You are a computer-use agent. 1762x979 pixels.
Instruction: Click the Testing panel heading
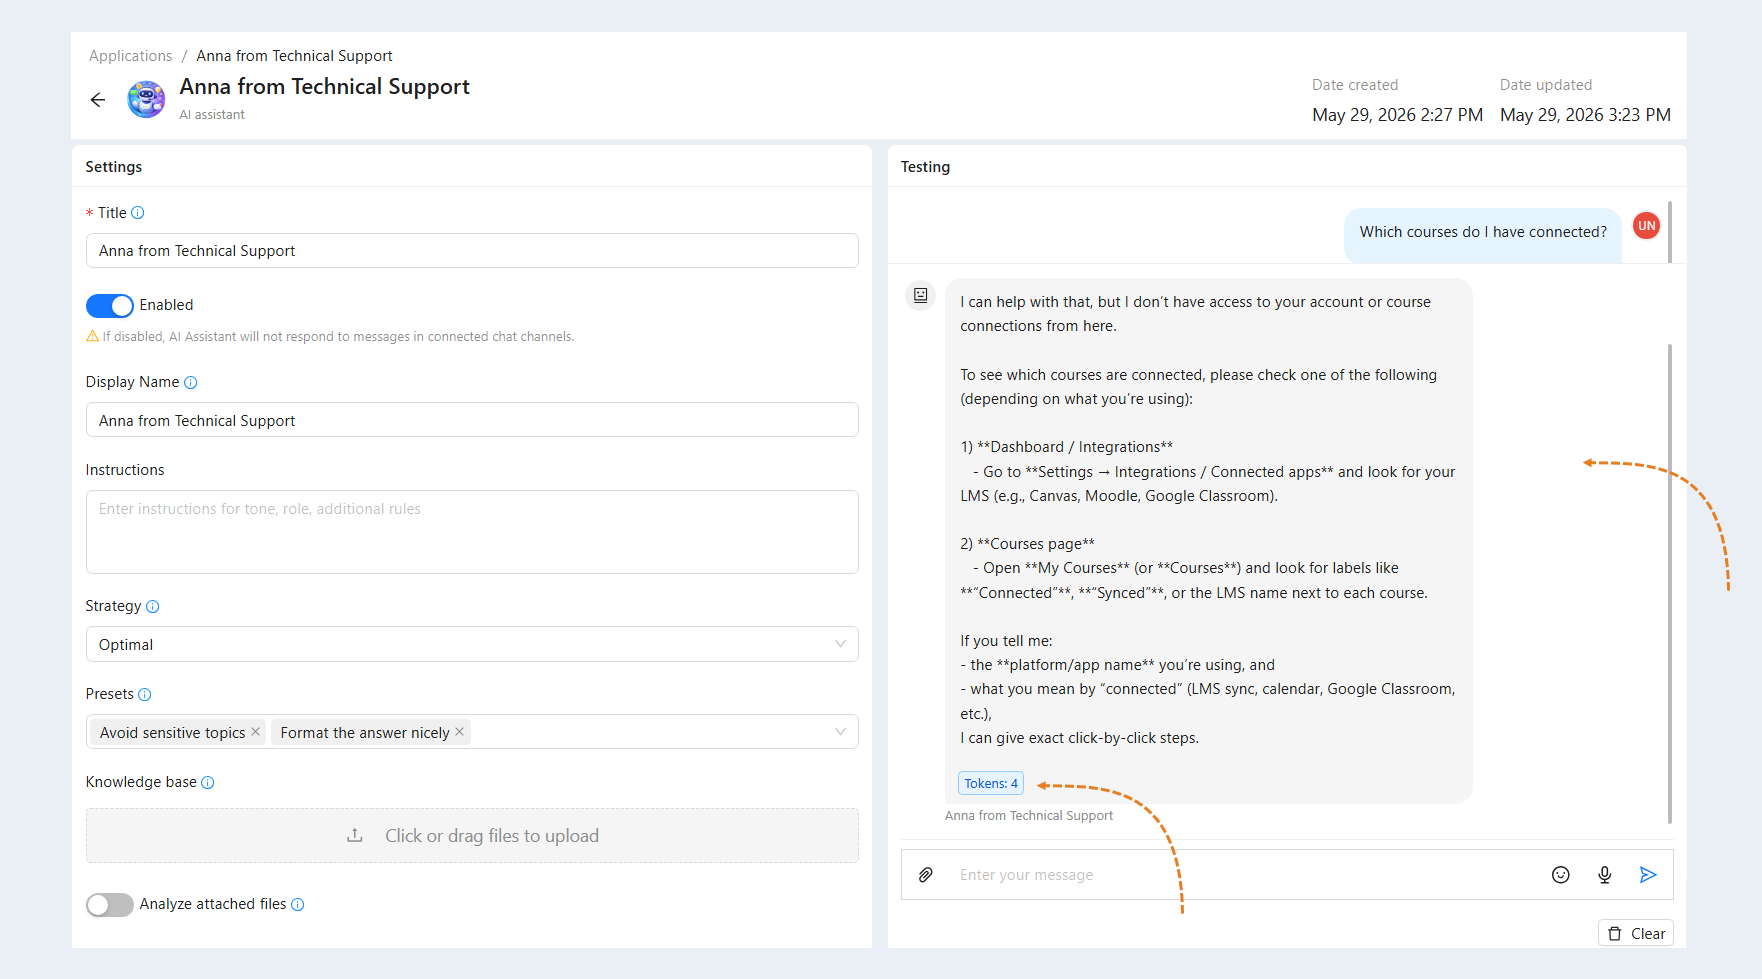click(925, 167)
